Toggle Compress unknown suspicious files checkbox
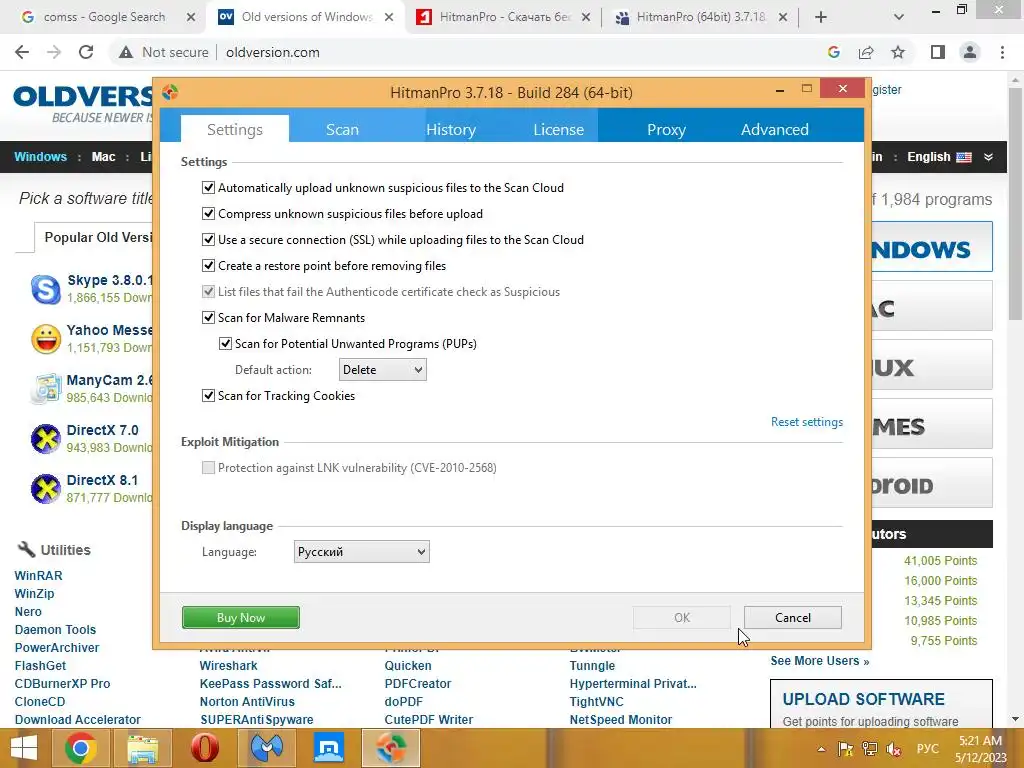 [208, 214]
